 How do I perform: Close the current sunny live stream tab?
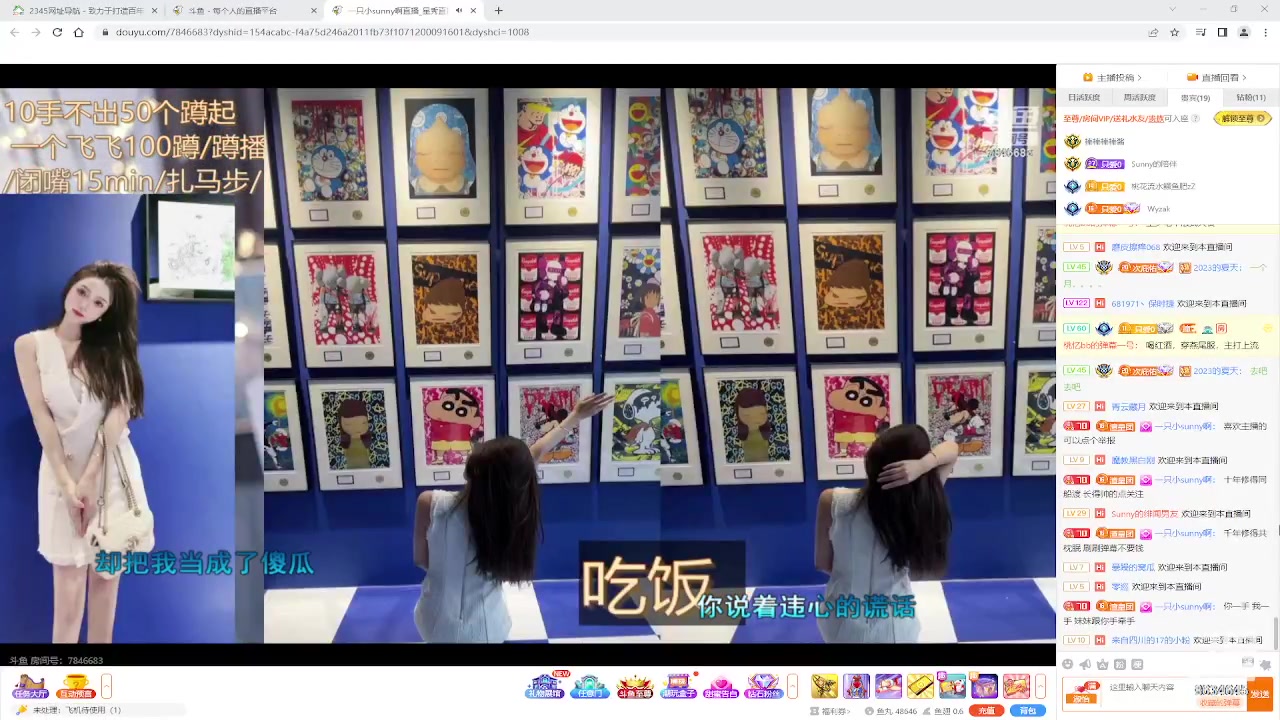coord(474,11)
